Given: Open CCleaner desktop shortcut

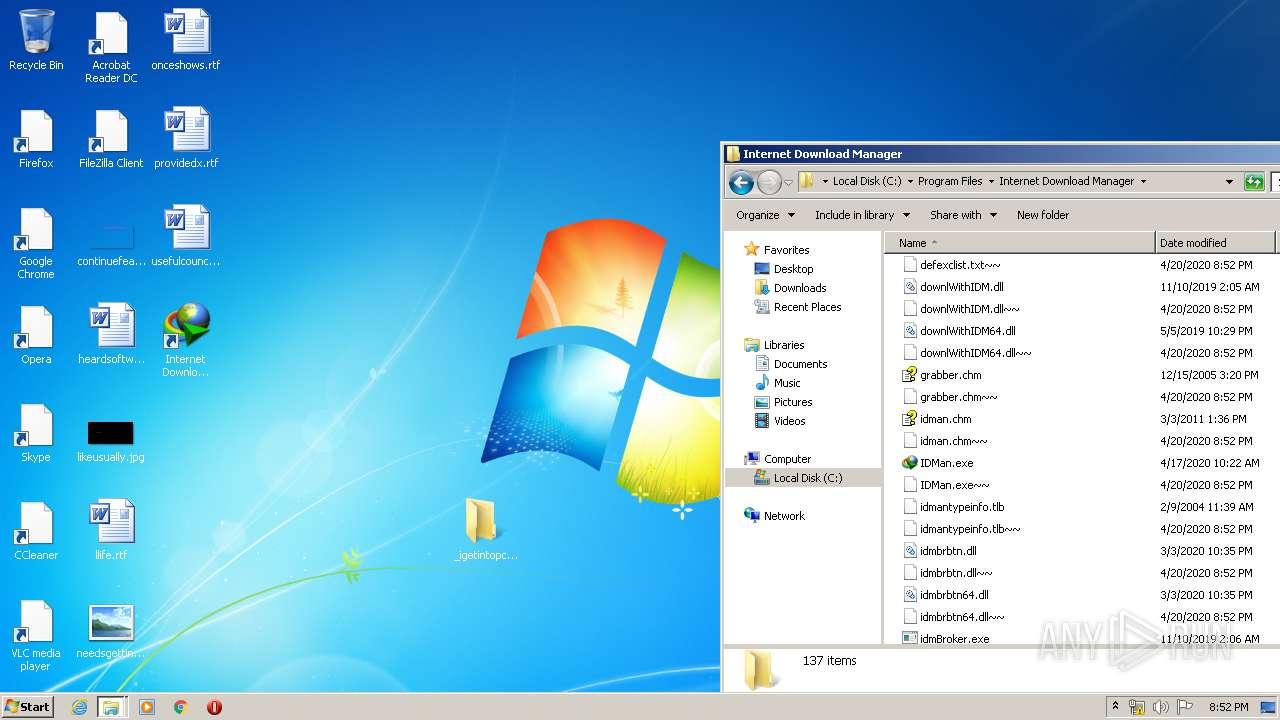Looking at the screenshot, I should point(36,530).
